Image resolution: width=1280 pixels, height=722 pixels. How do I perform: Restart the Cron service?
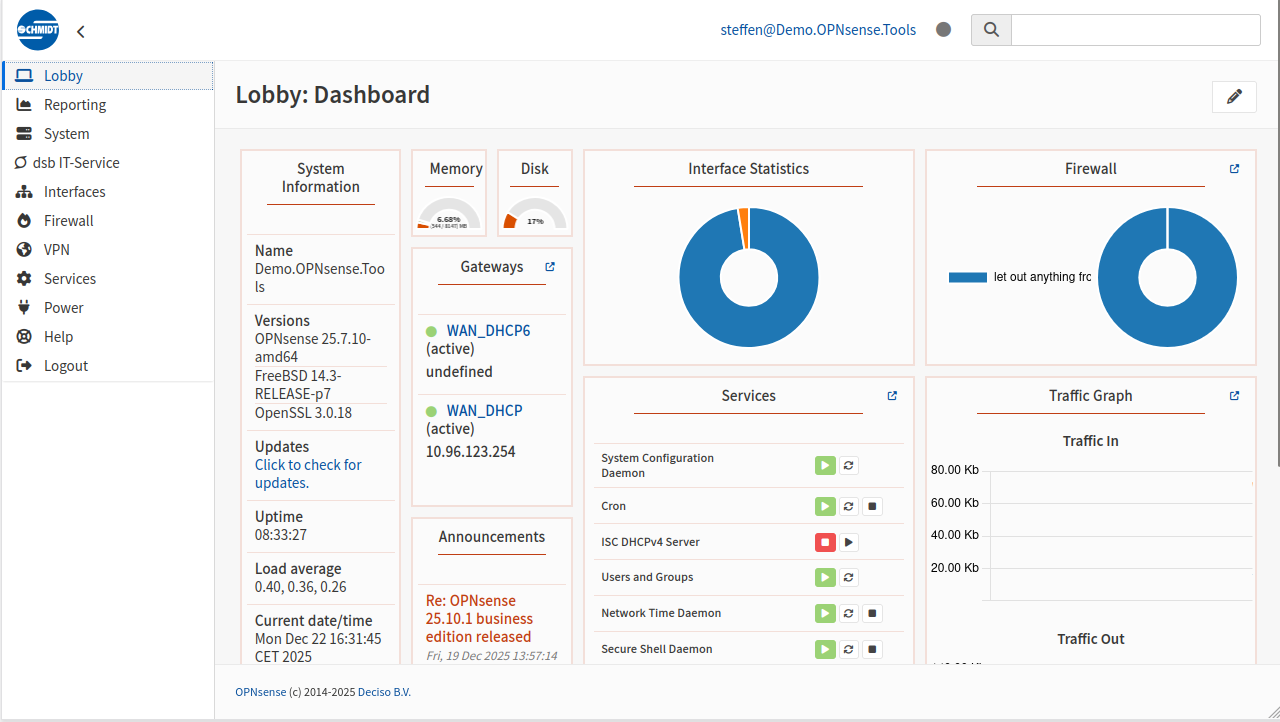(848, 506)
